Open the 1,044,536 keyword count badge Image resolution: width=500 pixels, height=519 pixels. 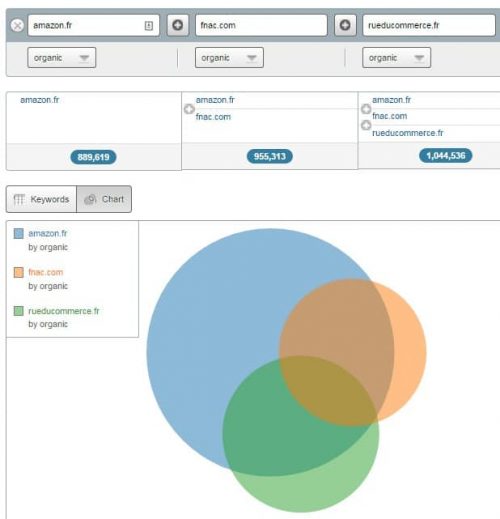click(x=446, y=156)
